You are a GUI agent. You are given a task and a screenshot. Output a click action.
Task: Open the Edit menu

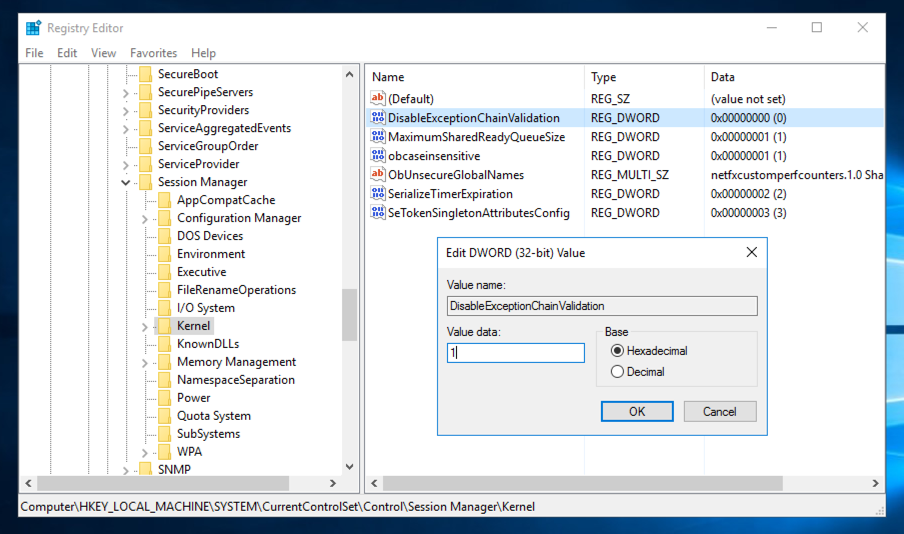point(67,53)
